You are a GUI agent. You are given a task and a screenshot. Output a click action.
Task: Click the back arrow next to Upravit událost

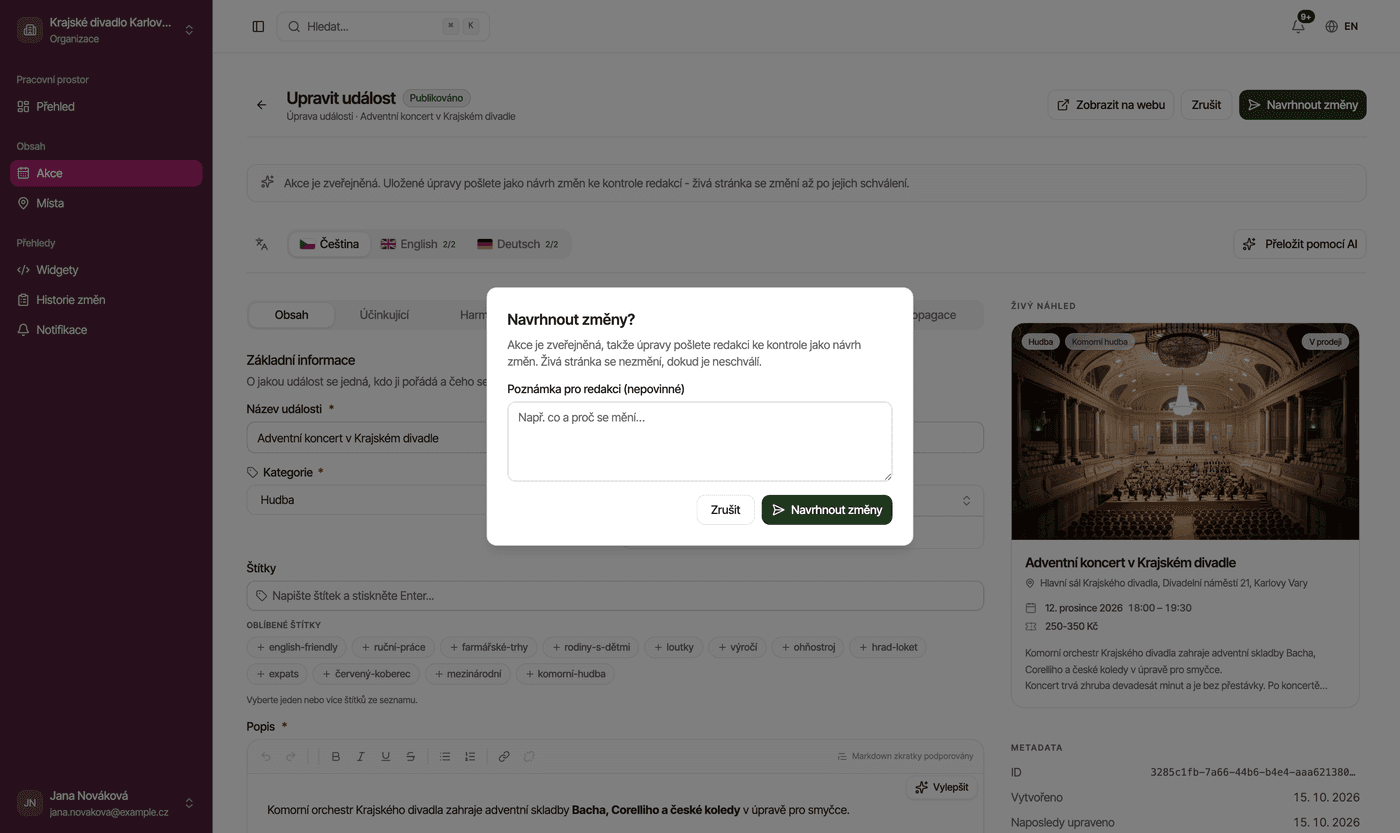[261, 105]
